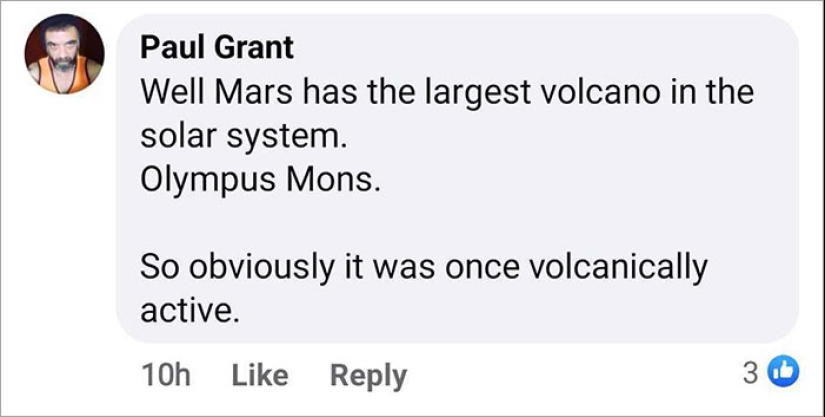Open Paul Grant's profile picture
This screenshot has height=417, width=825.
tap(64, 55)
